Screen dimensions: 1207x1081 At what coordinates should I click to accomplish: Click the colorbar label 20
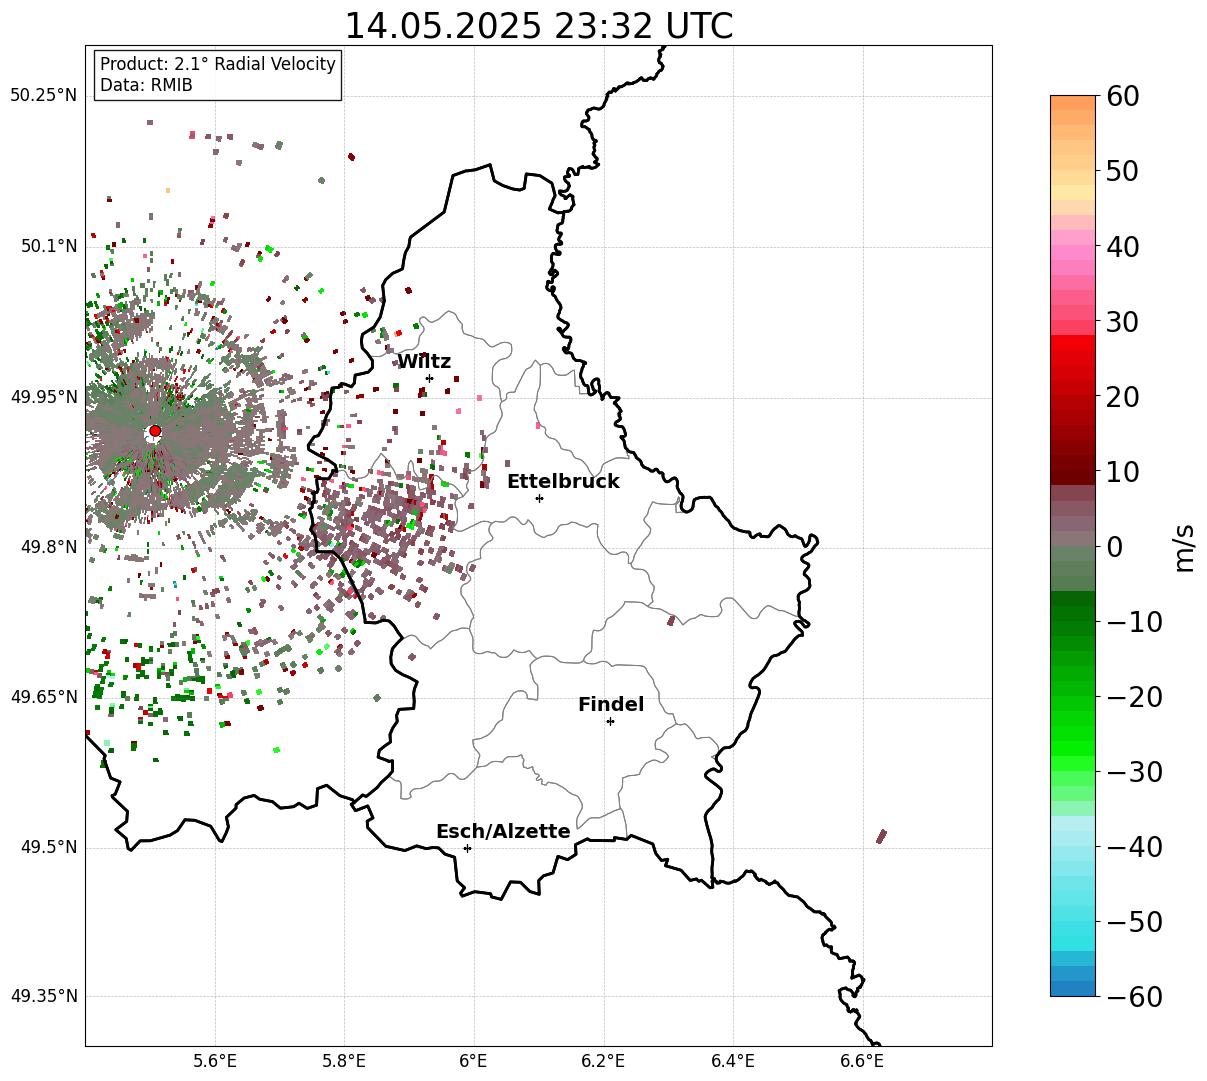(1122, 397)
